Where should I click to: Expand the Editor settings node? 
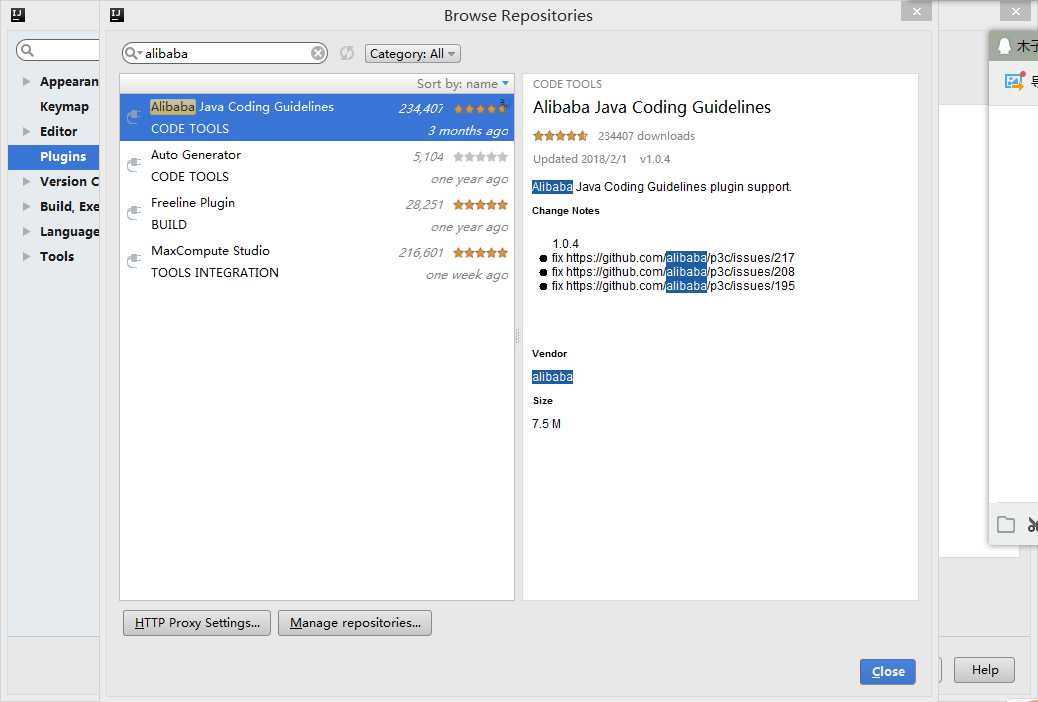pyautogui.click(x=26, y=131)
